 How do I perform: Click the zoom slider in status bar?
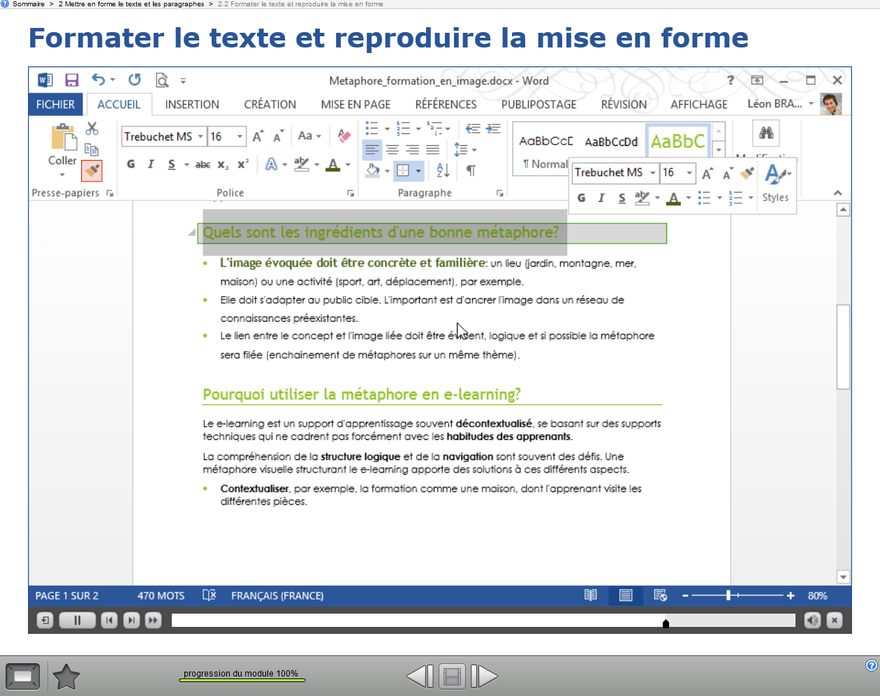[x=729, y=596]
